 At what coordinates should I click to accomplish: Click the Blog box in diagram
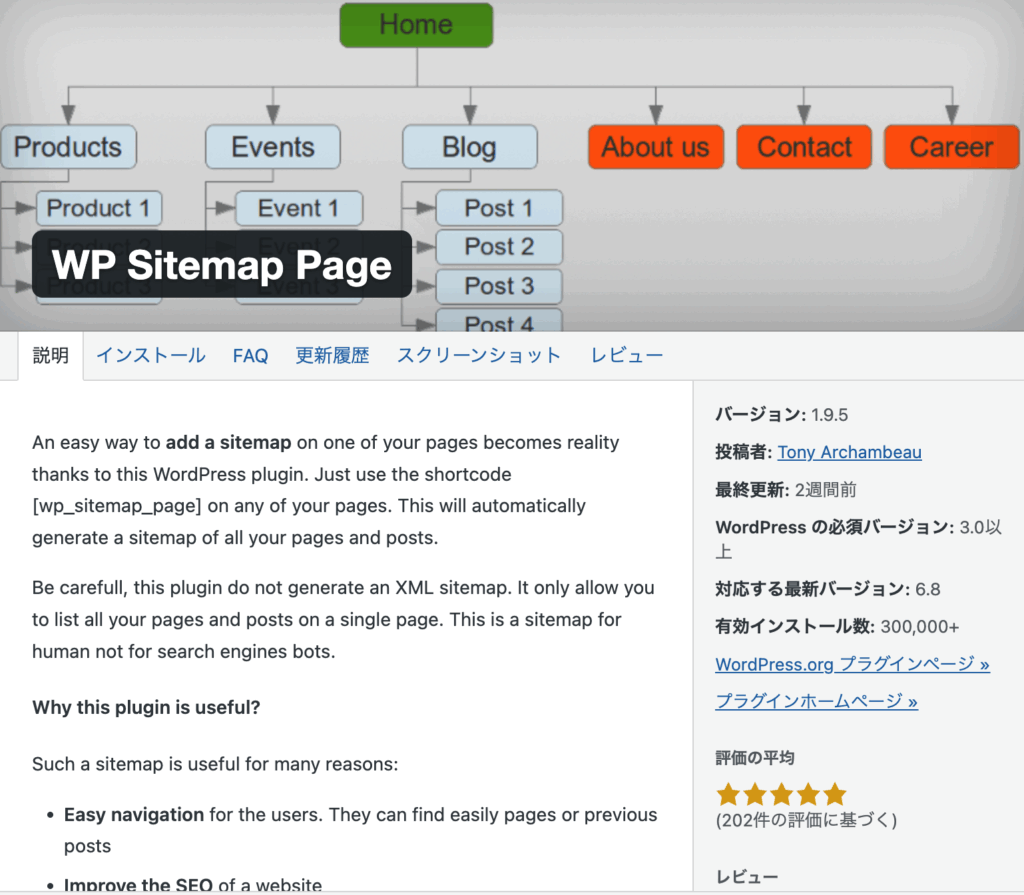(470, 147)
